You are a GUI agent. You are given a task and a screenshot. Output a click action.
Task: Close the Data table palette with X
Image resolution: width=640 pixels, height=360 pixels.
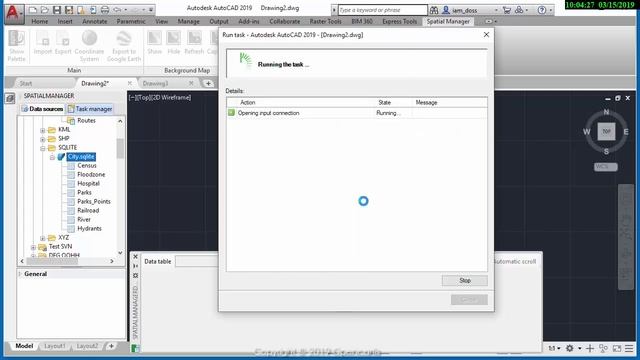[x=136, y=257]
